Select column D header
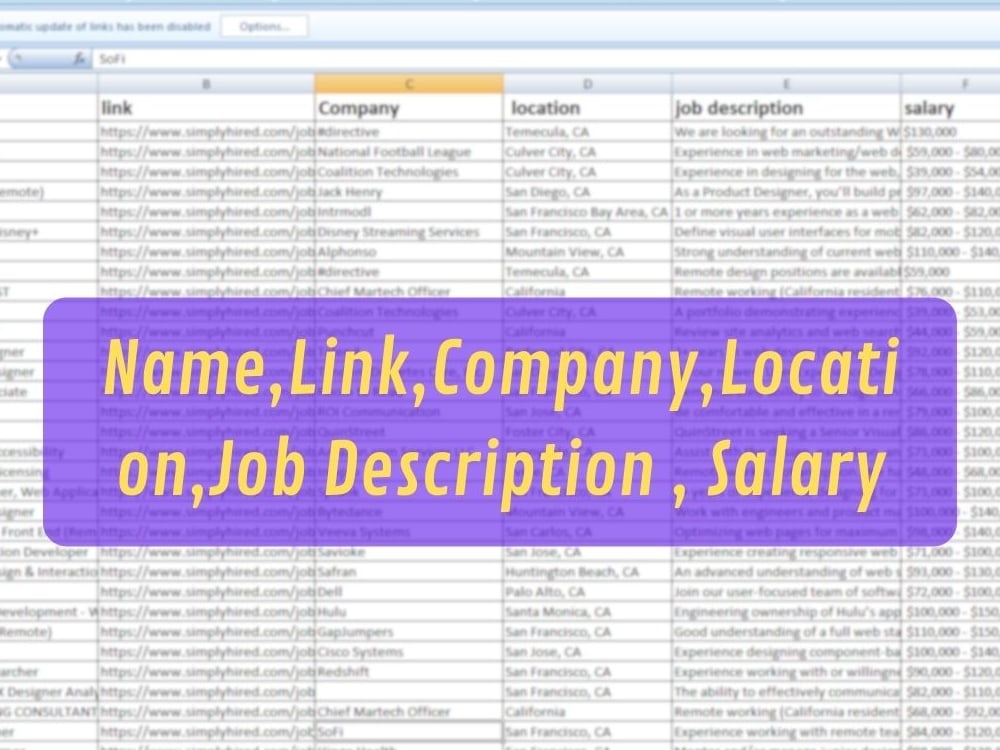The width and height of the screenshot is (1000, 750). (x=587, y=84)
